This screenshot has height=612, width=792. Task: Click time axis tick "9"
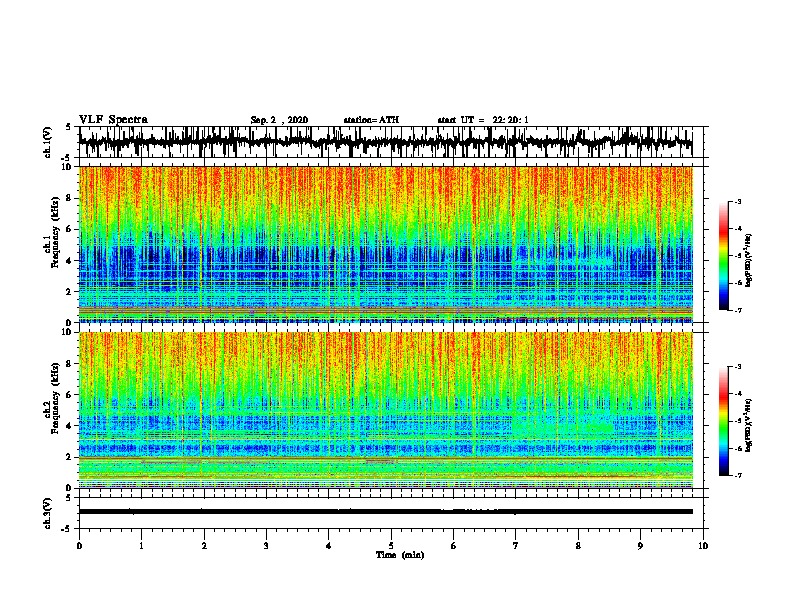coord(640,546)
